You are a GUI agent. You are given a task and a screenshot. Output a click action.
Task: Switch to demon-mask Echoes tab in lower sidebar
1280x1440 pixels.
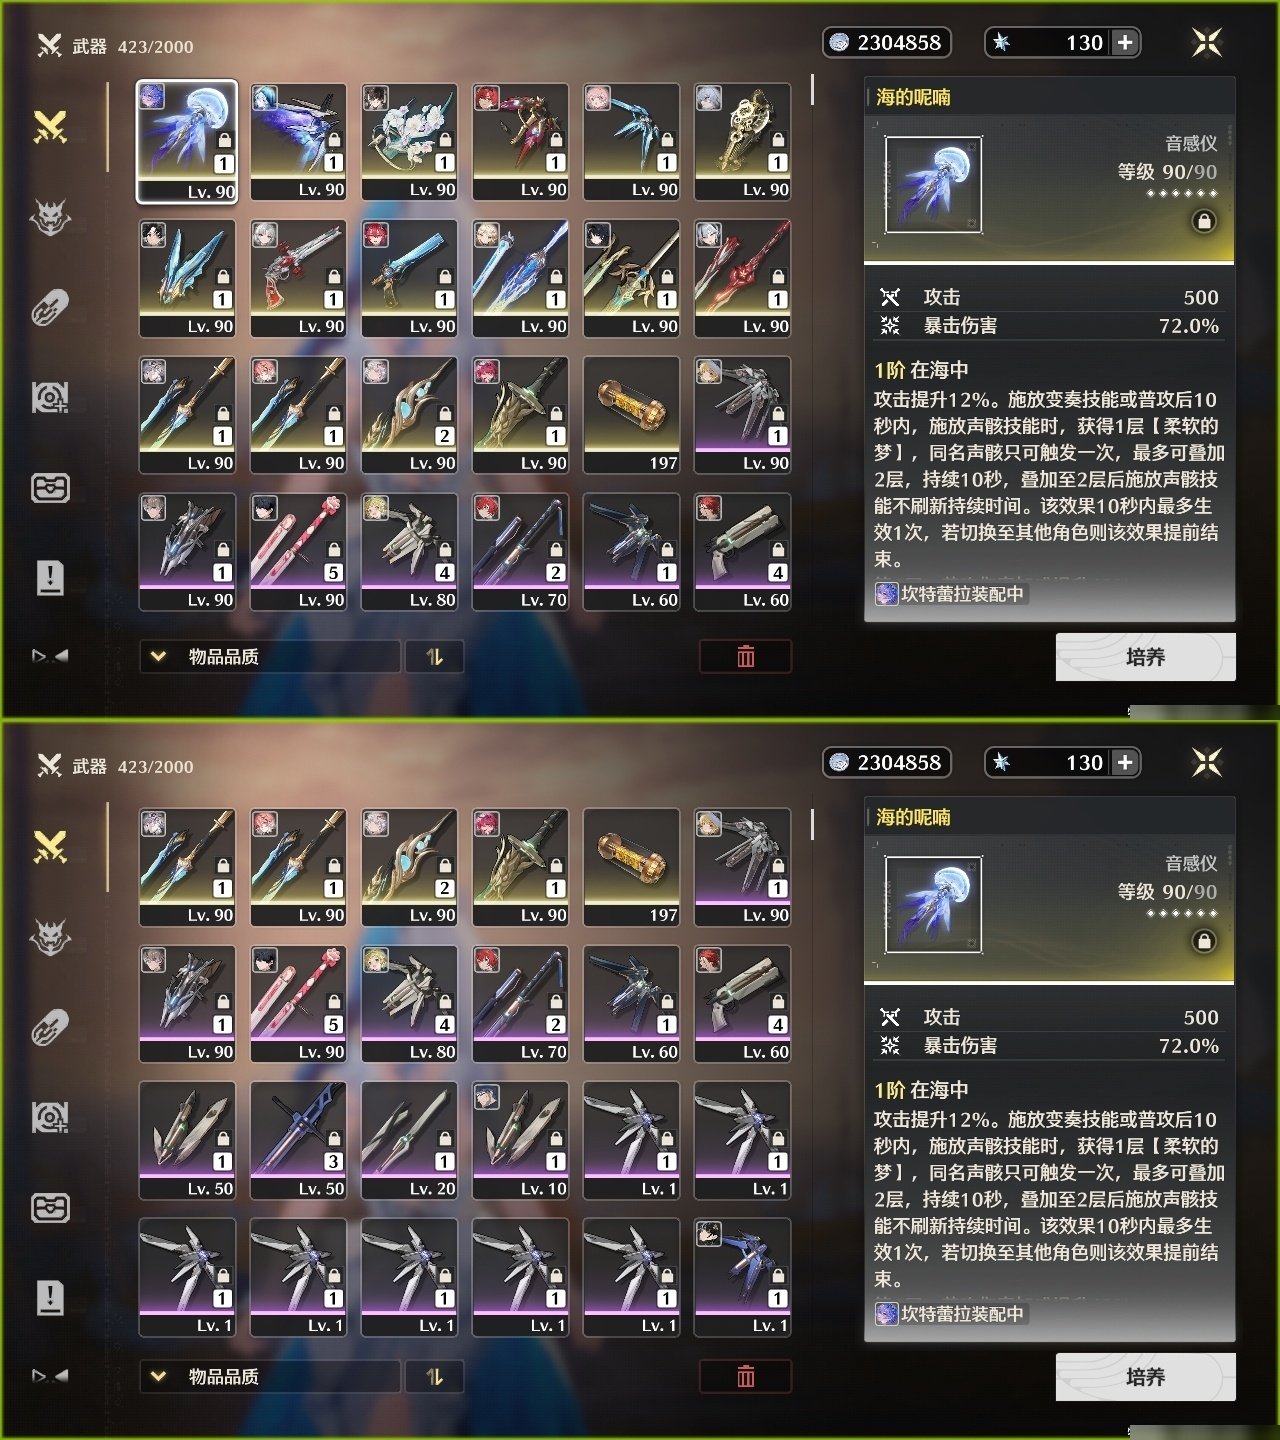click(50, 937)
